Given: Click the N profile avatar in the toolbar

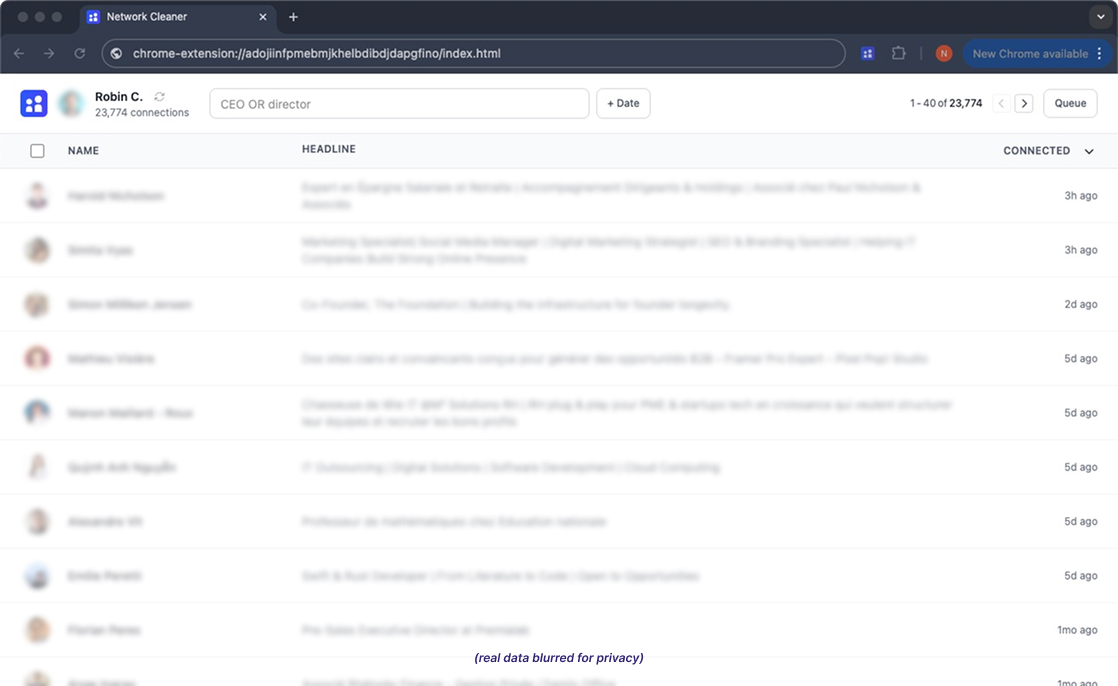Looking at the screenshot, I should (943, 53).
